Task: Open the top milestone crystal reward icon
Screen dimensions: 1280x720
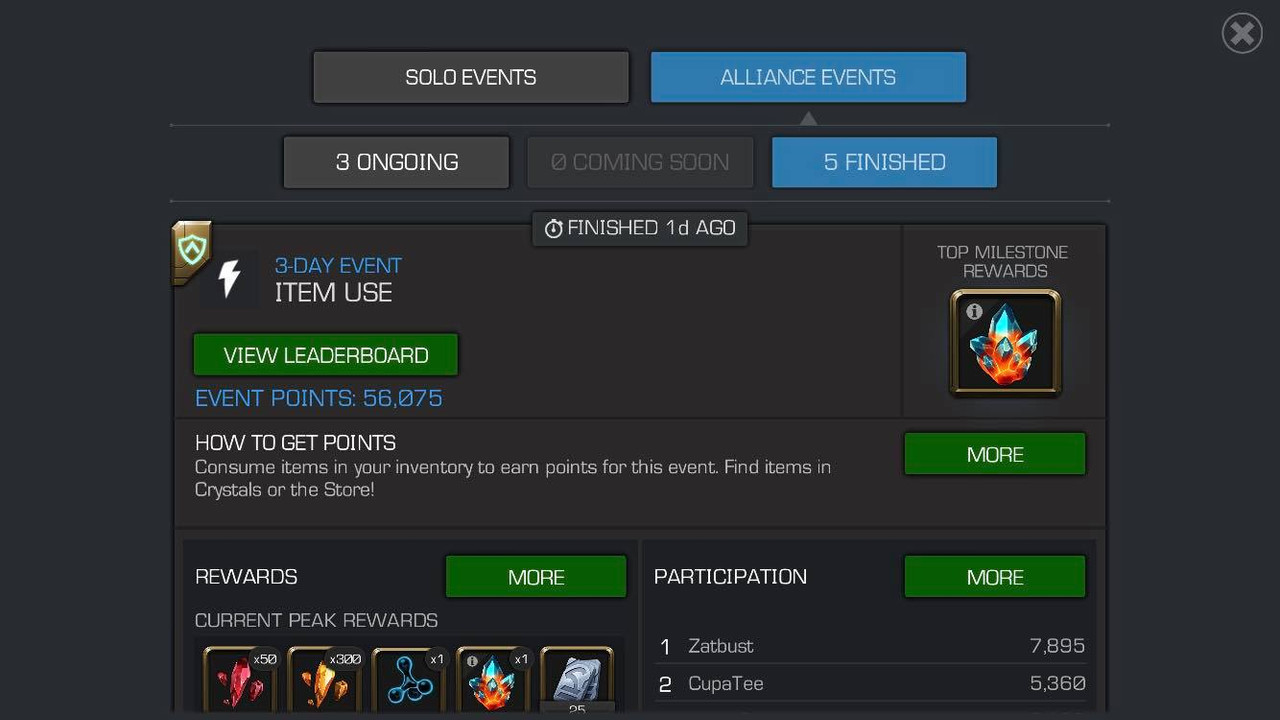Action: pyautogui.click(x=1005, y=343)
